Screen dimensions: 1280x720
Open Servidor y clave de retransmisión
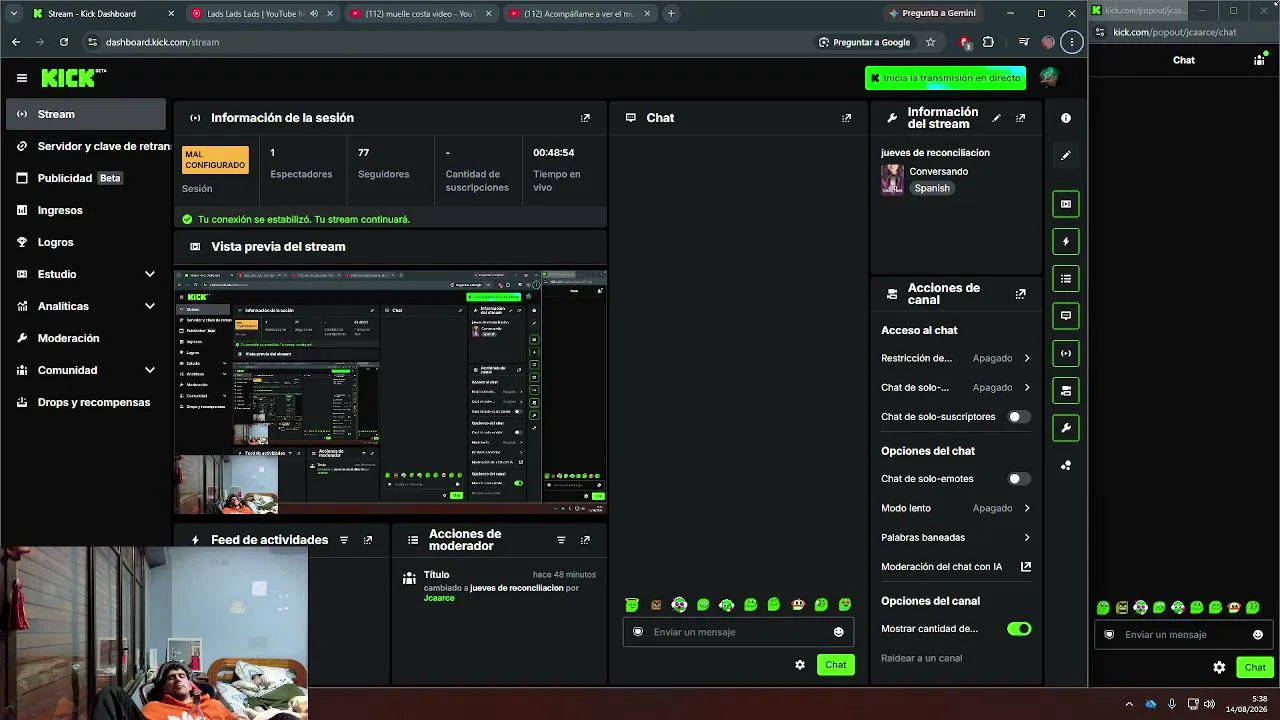tap(86, 146)
